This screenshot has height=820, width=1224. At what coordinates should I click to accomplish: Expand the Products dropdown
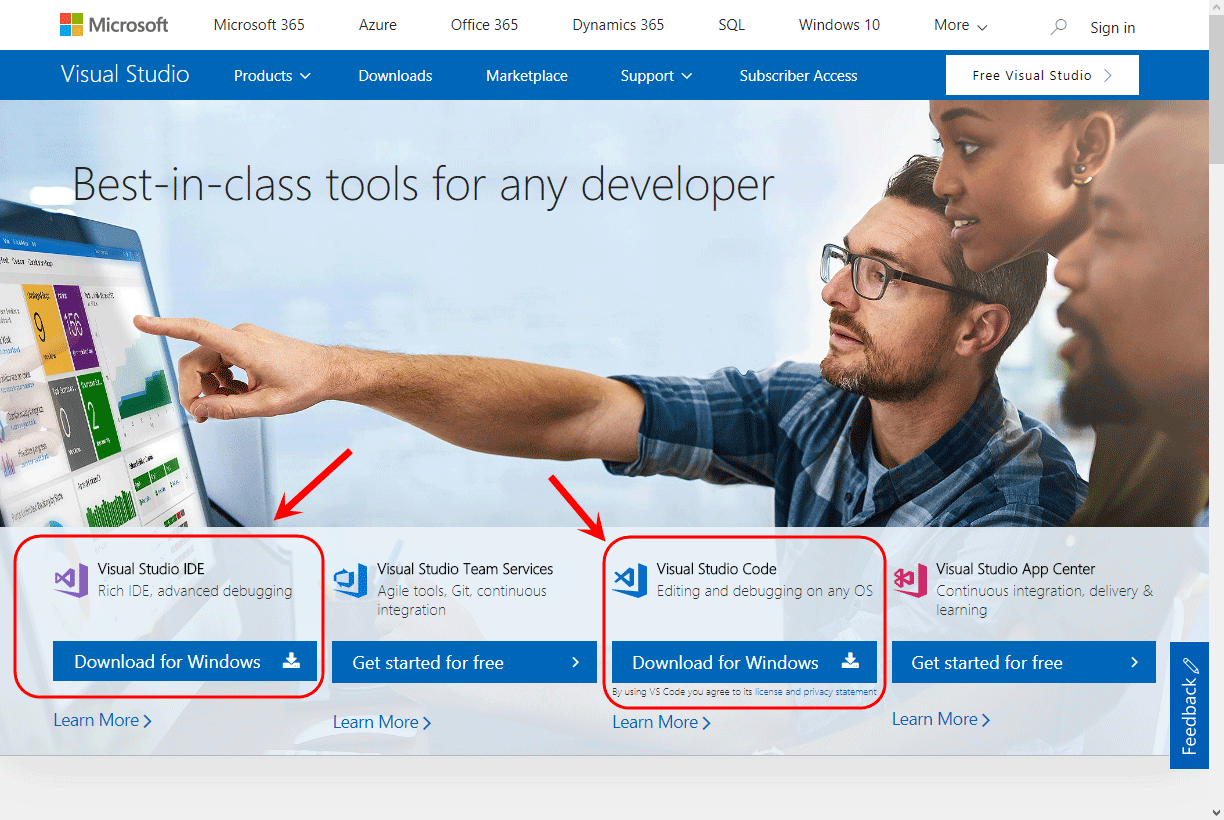(x=272, y=76)
